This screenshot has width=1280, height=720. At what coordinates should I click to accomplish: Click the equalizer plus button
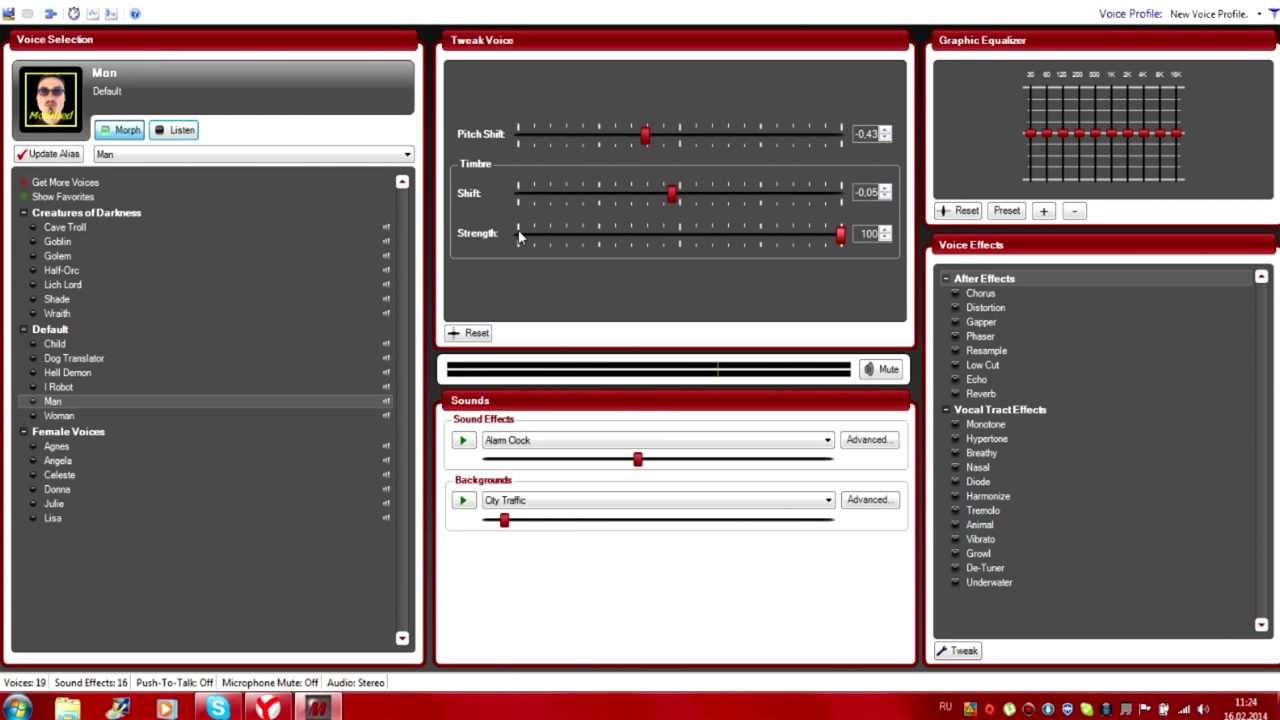coord(1044,211)
